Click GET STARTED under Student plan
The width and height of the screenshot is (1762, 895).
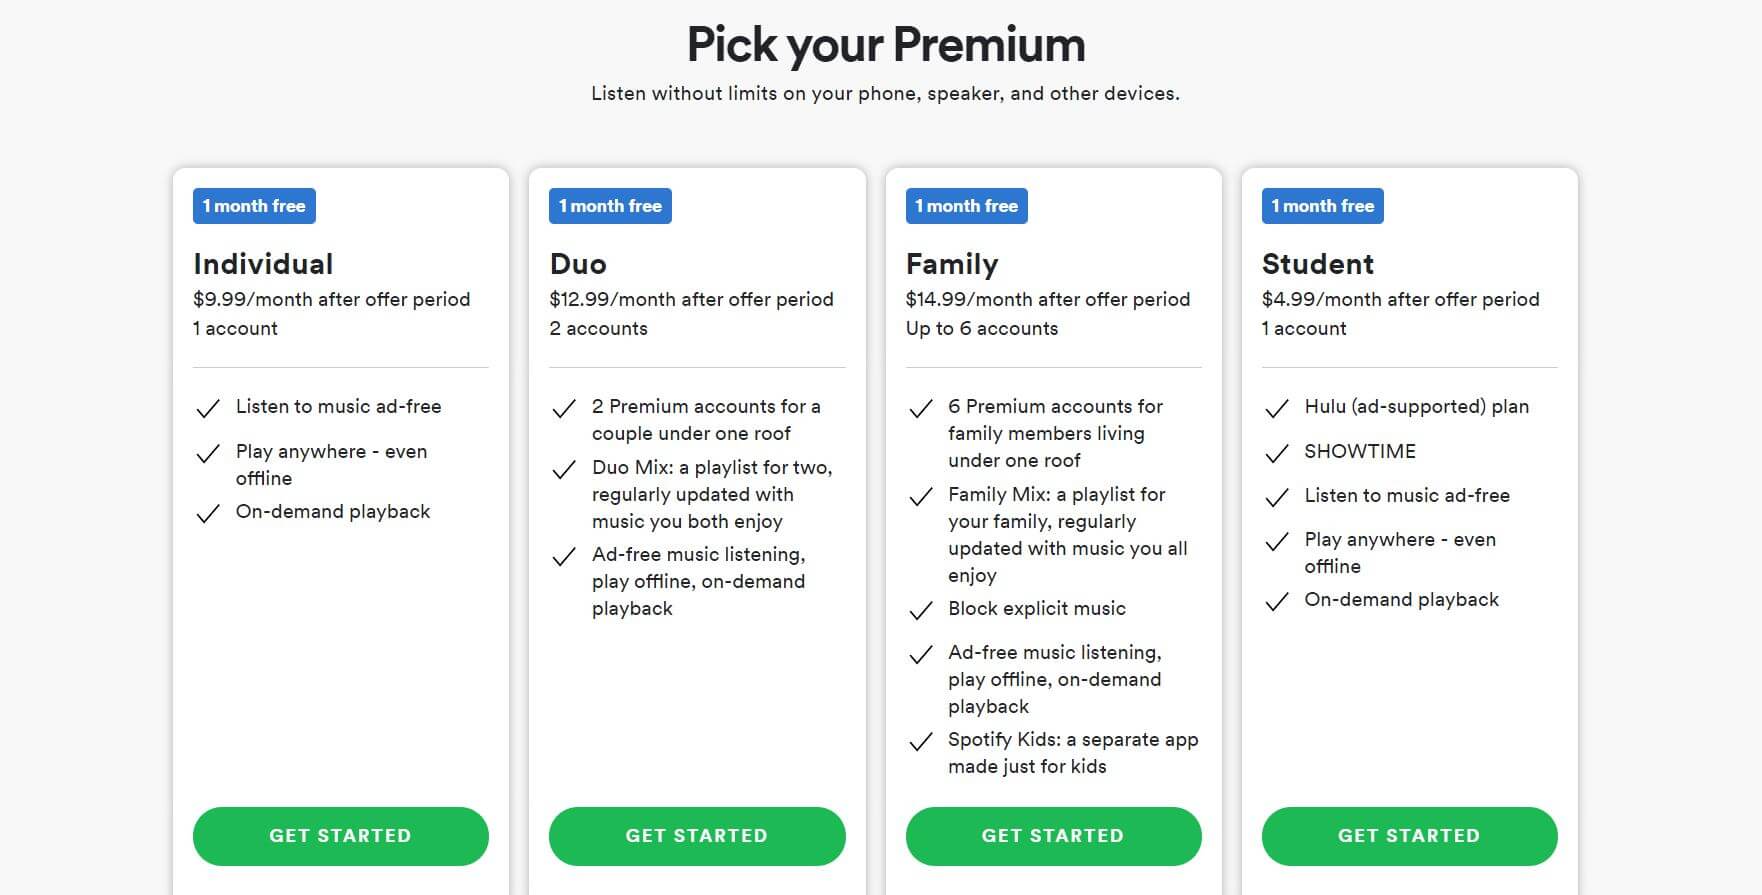coord(1409,836)
